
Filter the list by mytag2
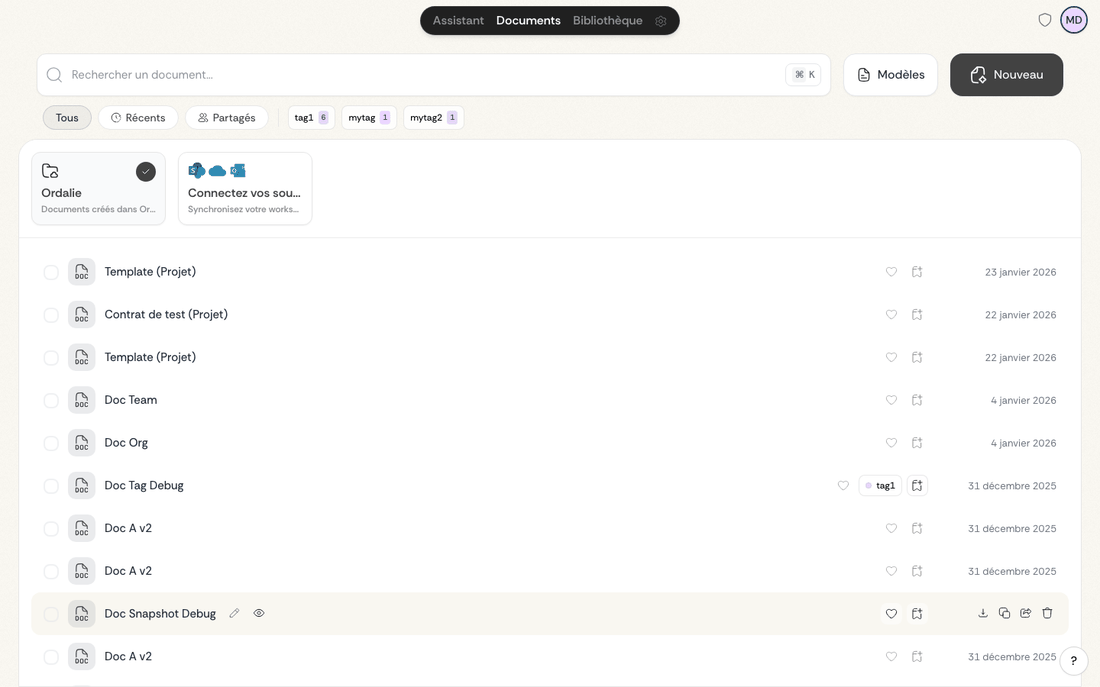[x=433, y=118]
